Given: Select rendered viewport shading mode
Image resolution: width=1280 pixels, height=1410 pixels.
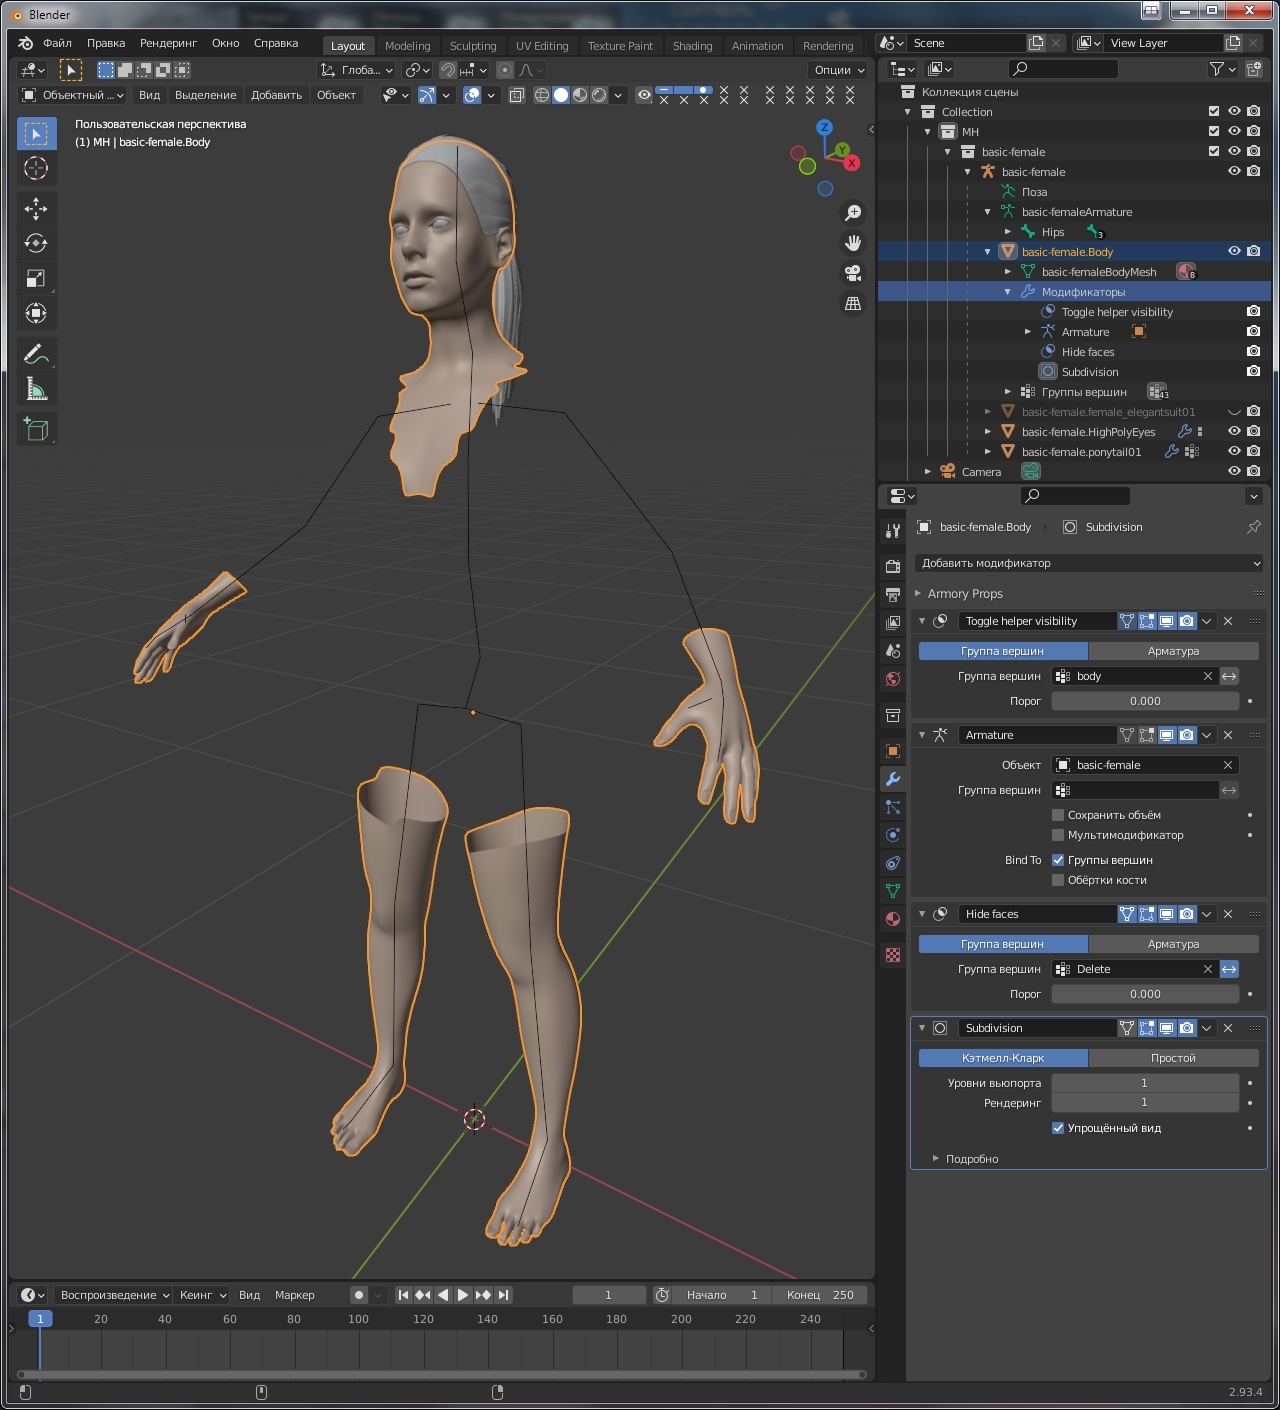Looking at the screenshot, I should pyautogui.click(x=599, y=95).
